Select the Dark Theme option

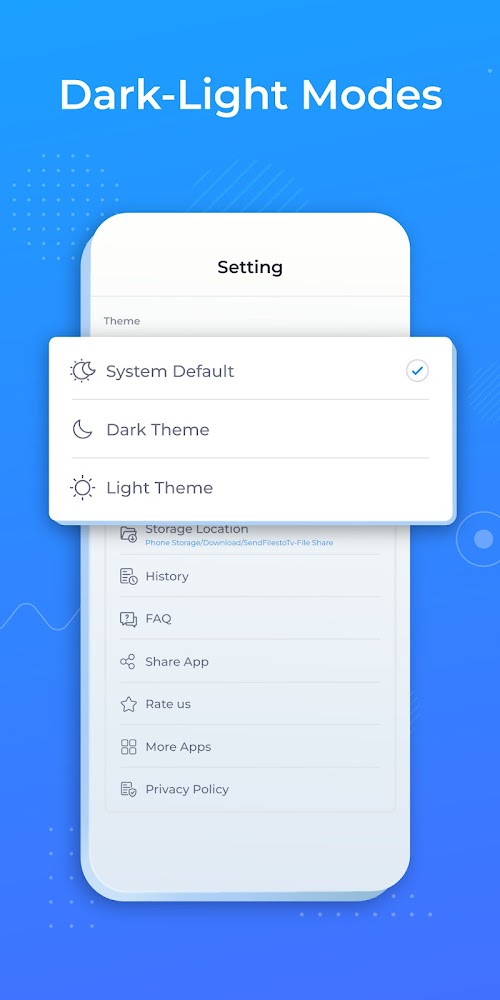tap(251, 429)
